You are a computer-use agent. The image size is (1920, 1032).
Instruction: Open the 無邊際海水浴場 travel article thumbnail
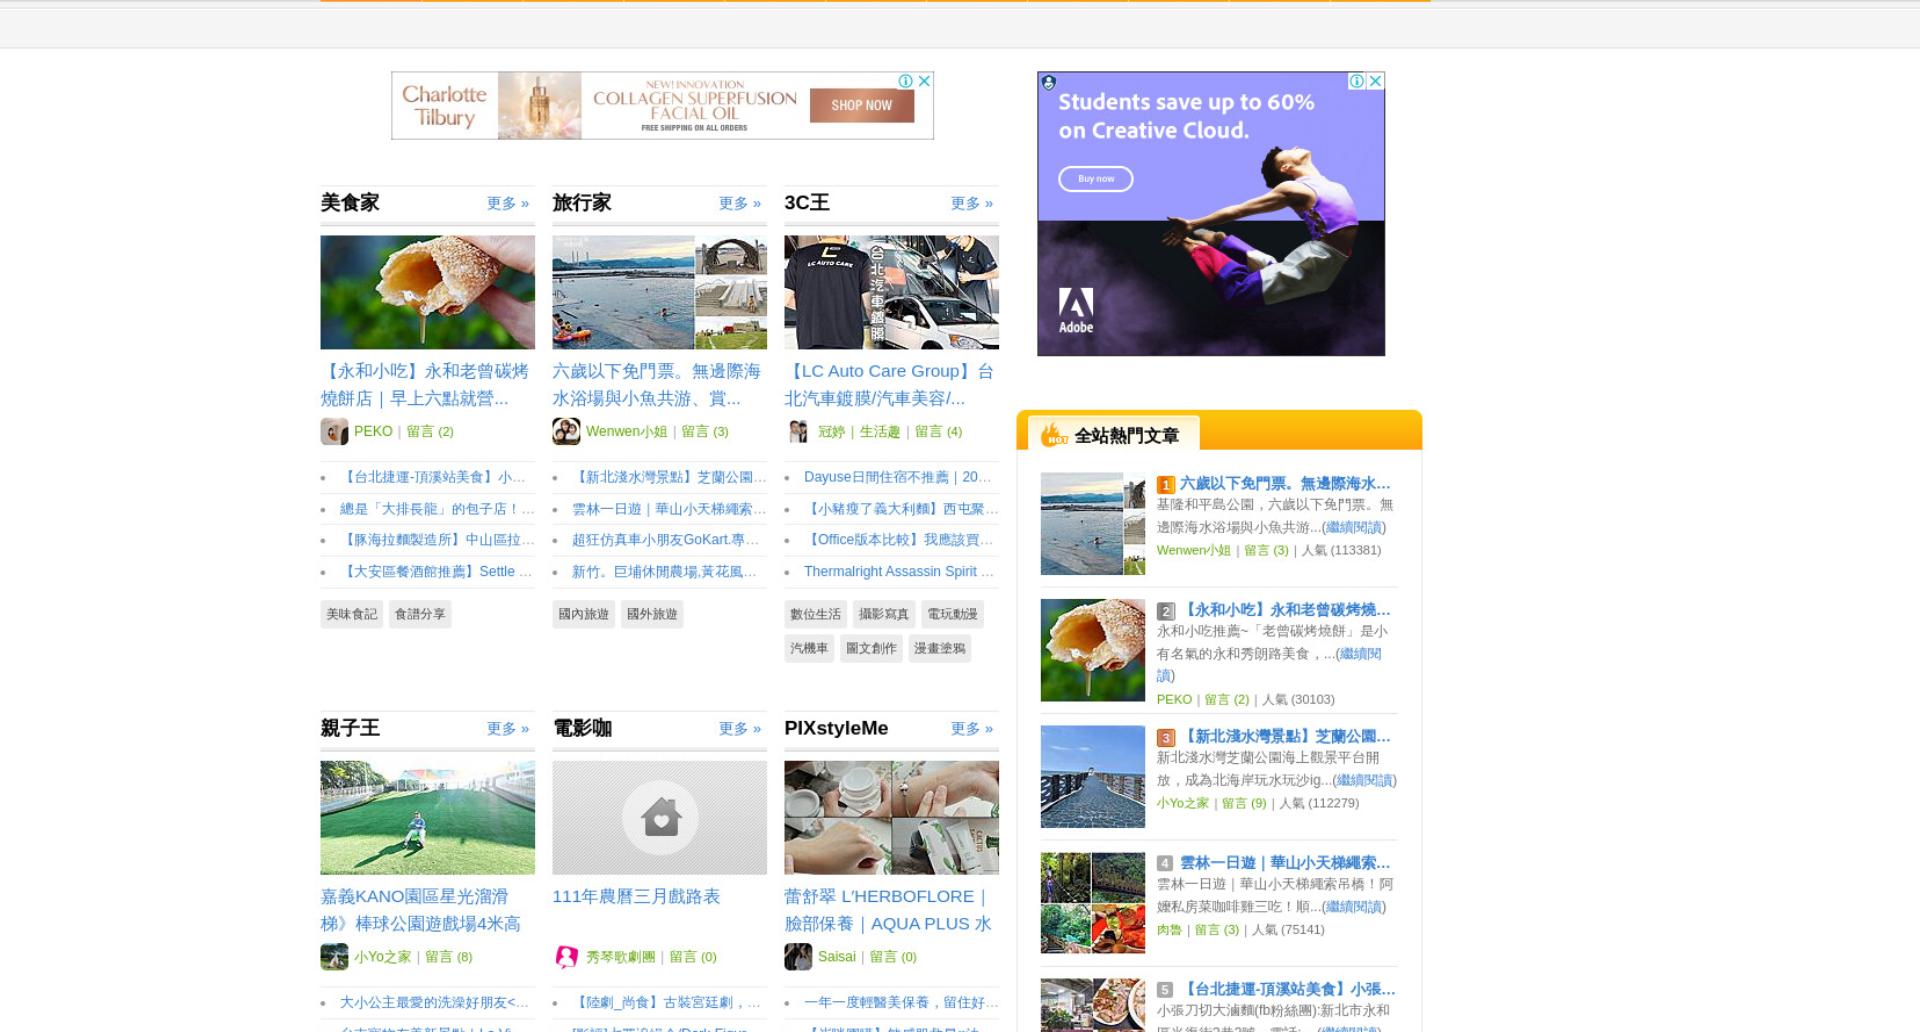pyautogui.click(x=659, y=292)
